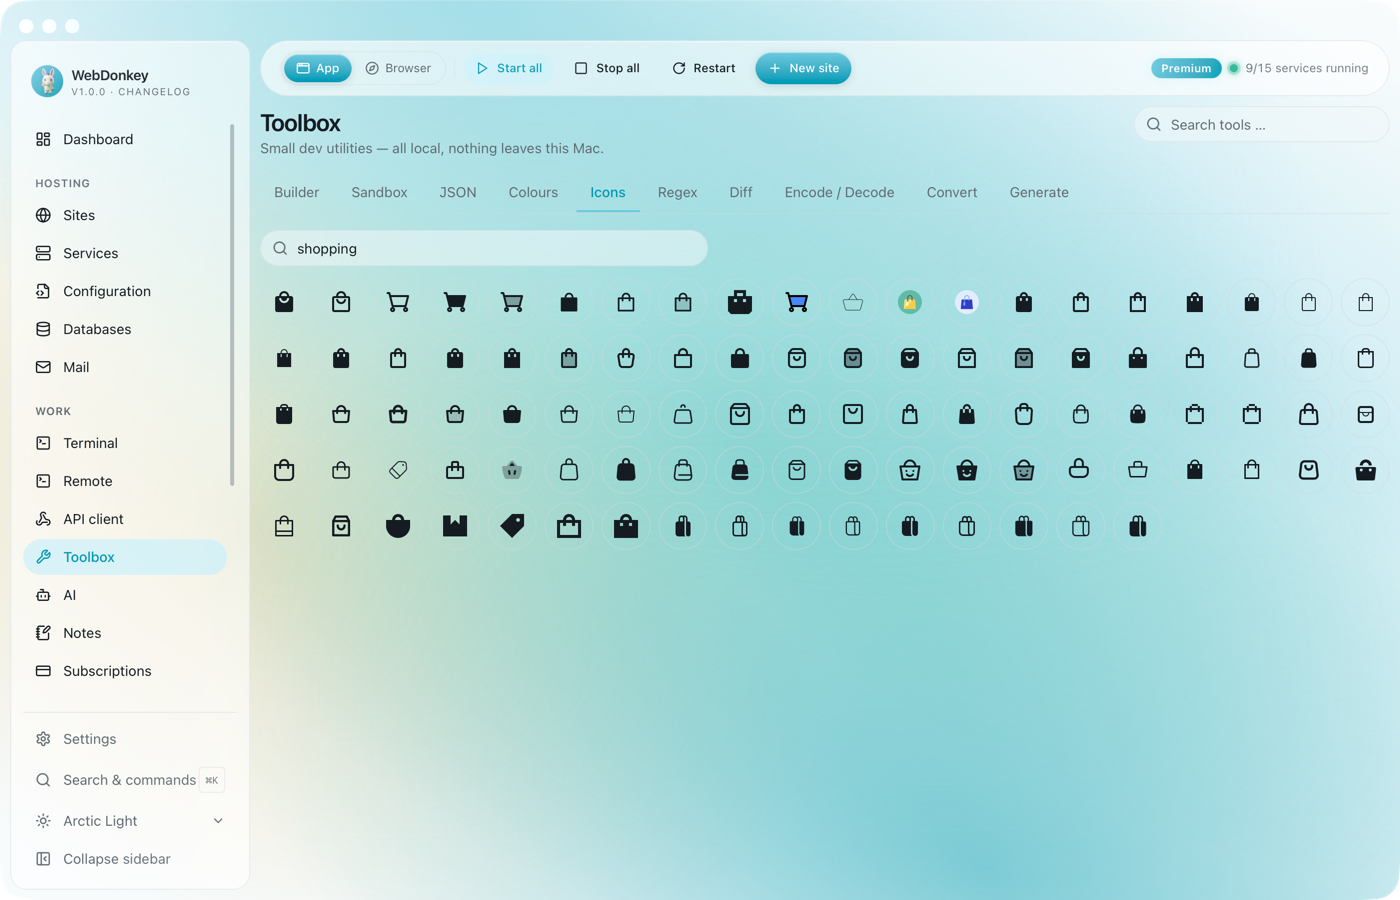Choose the solid black price tag icon
The height and width of the screenshot is (900, 1400).
[x=512, y=526]
